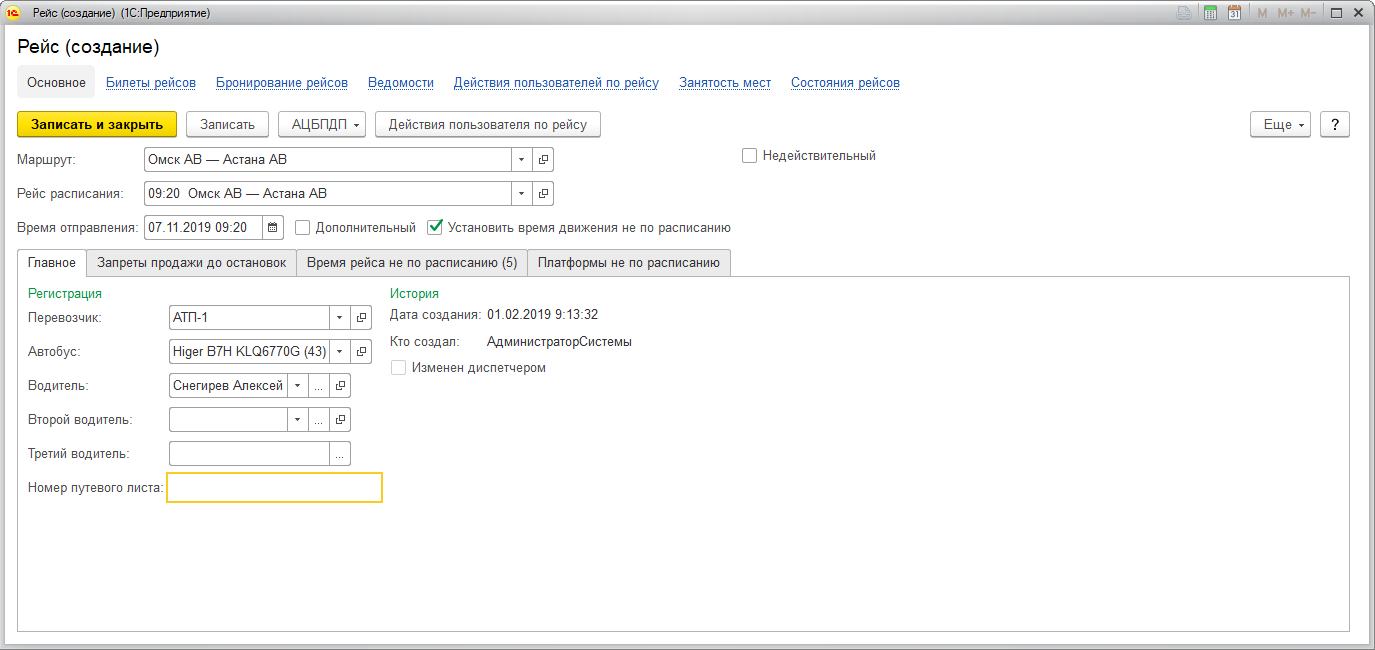Expand the Второй водитель dropdown
This screenshot has width=1375, height=650.
[x=297, y=420]
